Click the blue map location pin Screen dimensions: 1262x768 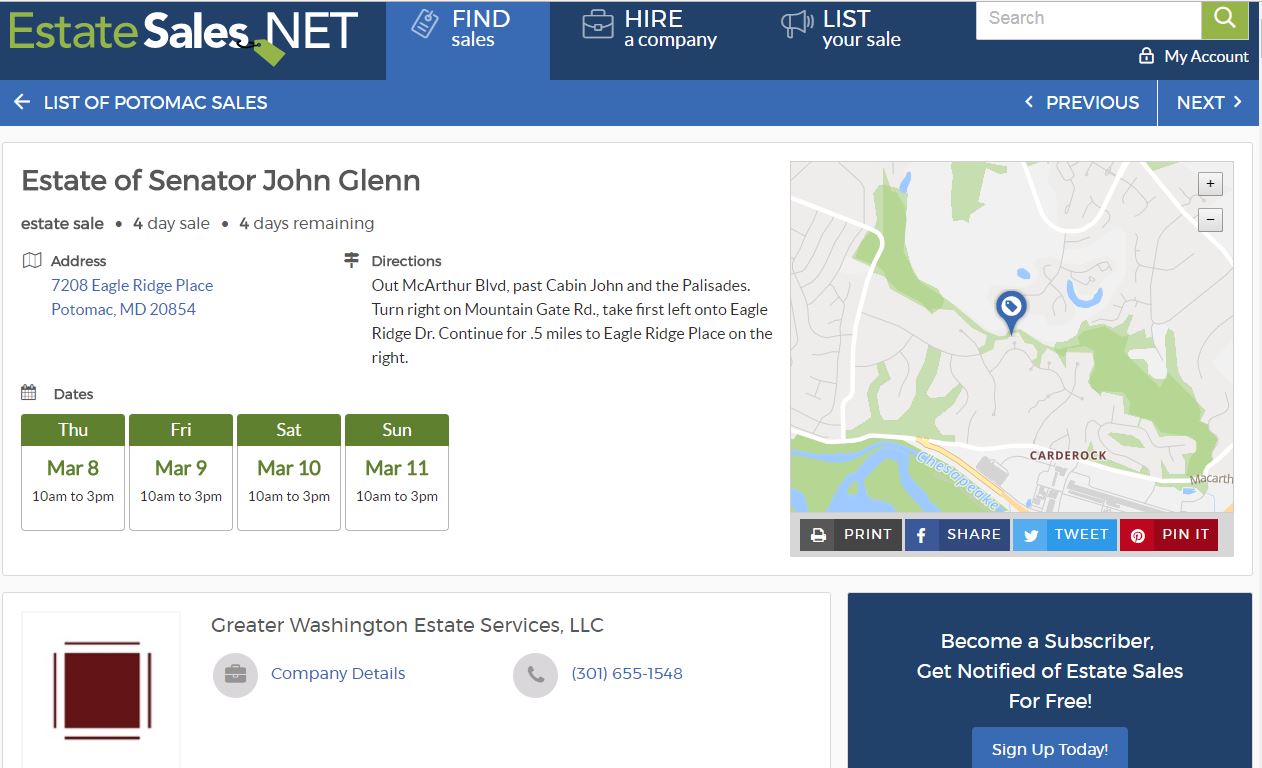point(1010,309)
